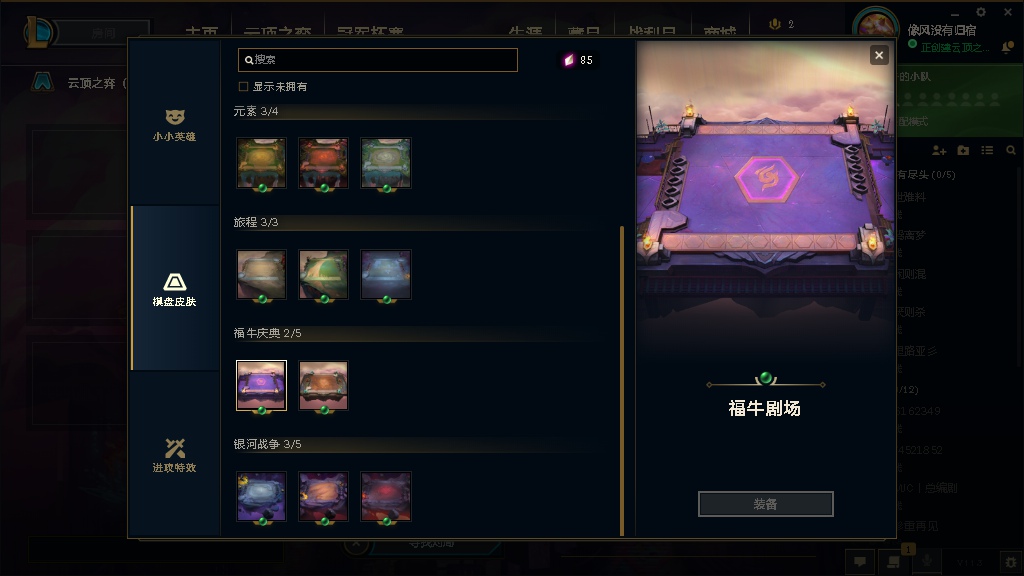Open the 小小英雄 little legends tab
Viewport: 1024px width, 576px height.
point(174,124)
